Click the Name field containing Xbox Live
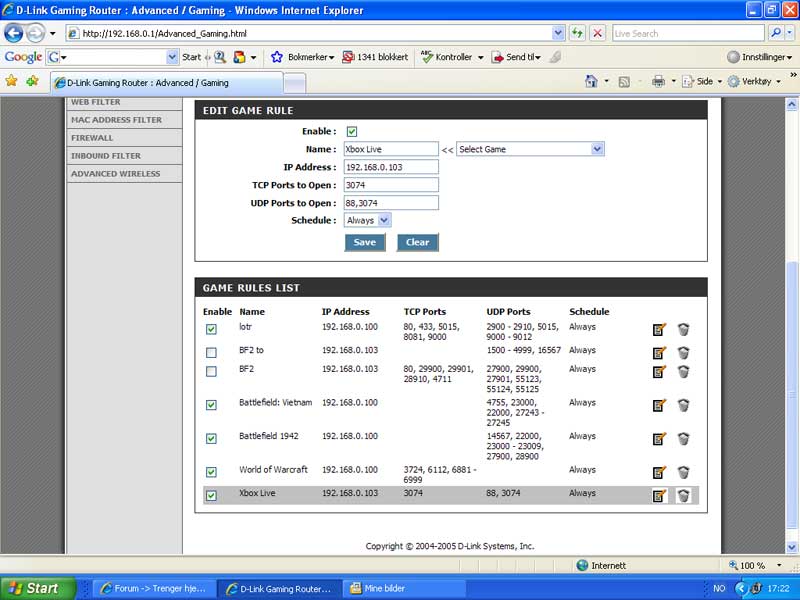800x600 pixels. (x=391, y=149)
